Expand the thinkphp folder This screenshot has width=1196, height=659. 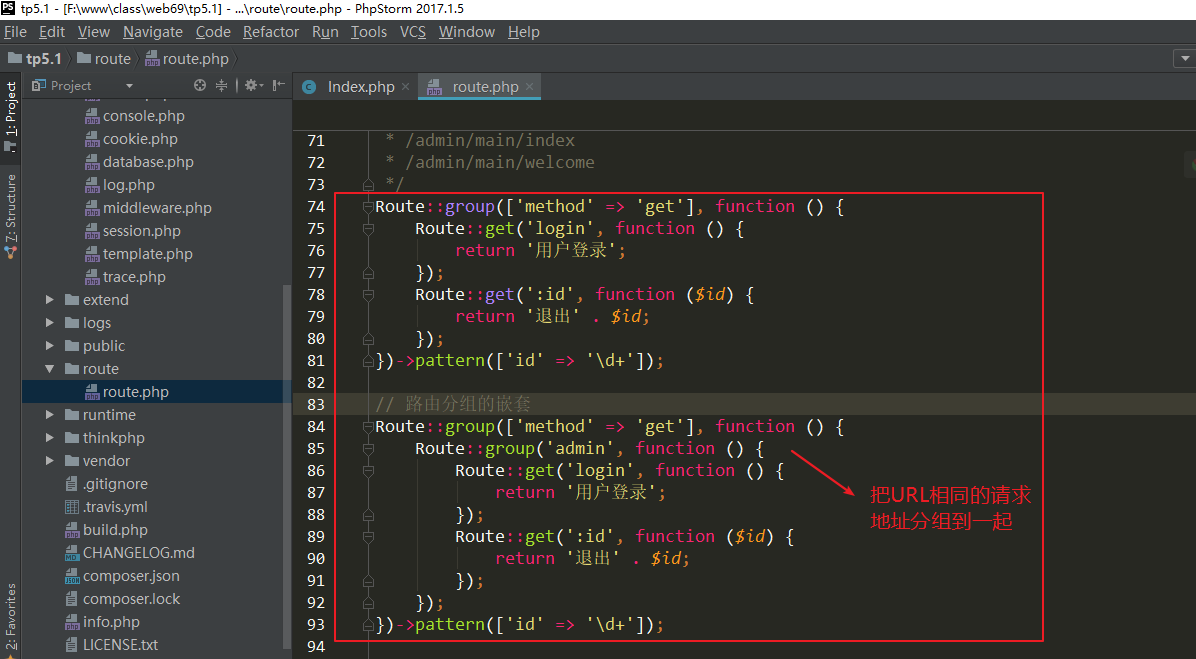click(50, 438)
